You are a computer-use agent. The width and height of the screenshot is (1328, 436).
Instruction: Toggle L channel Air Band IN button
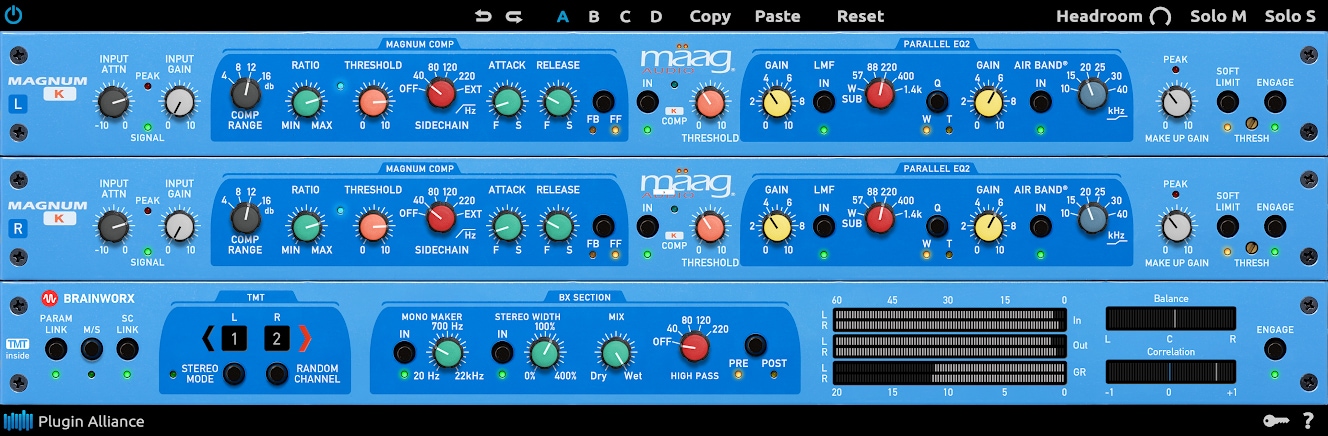[x=1041, y=102]
